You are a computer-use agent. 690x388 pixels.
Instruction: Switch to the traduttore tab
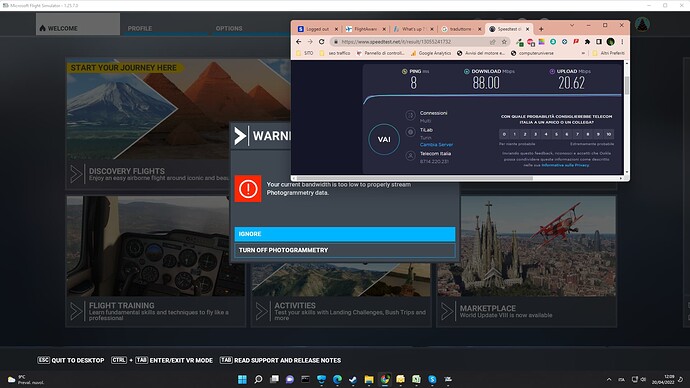coord(461,29)
